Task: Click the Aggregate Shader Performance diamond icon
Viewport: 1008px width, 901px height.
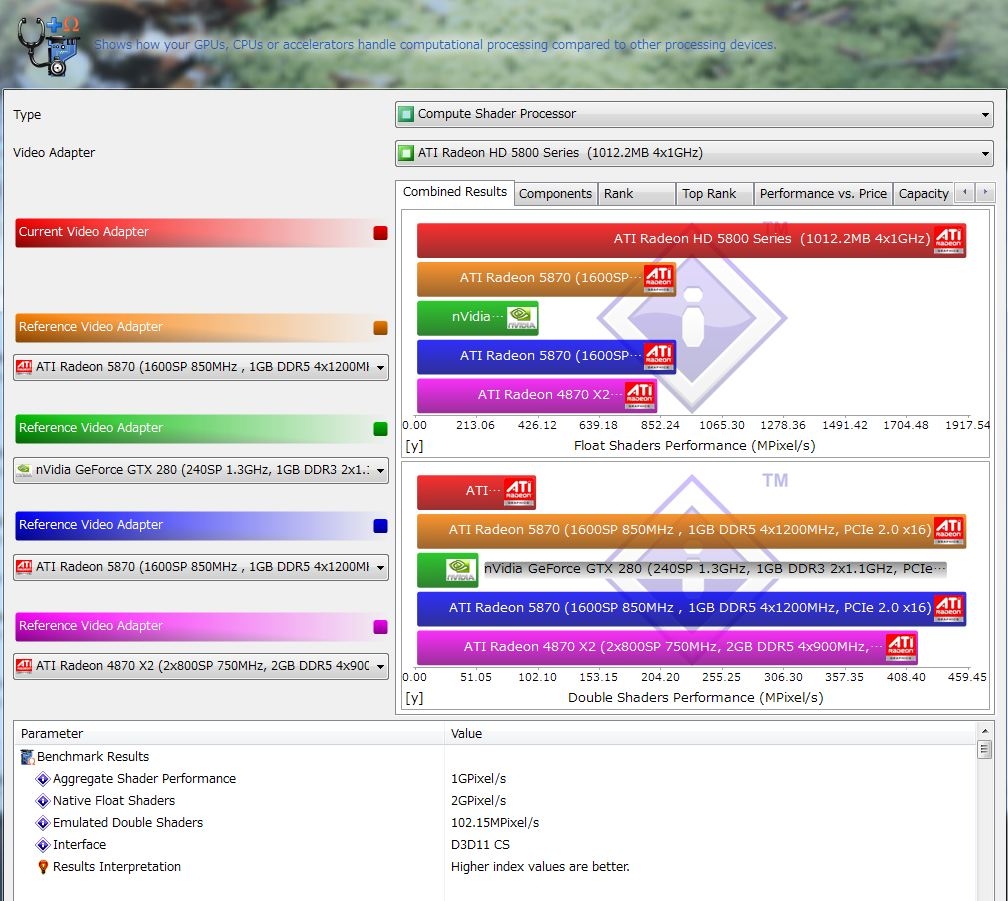Action: tap(43, 779)
